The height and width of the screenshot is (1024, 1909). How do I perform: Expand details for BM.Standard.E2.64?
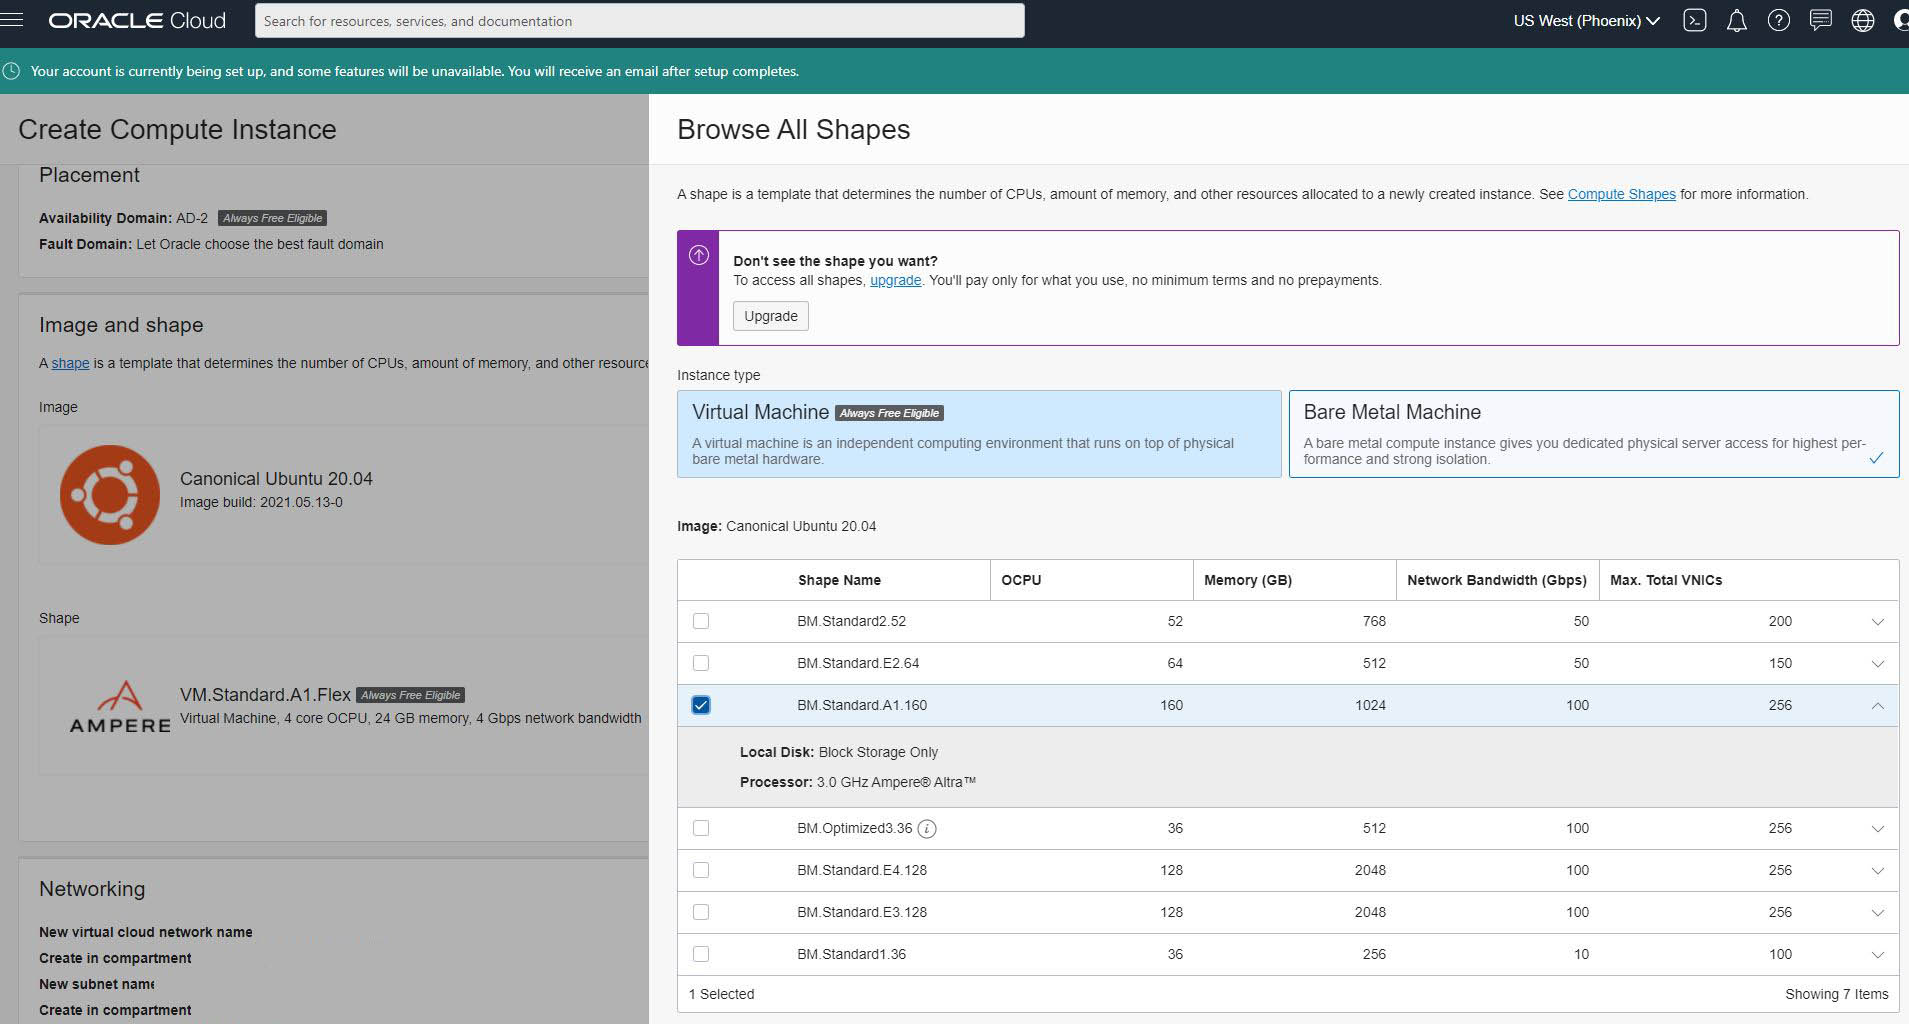pyautogui.click(x=1877, y=664)
